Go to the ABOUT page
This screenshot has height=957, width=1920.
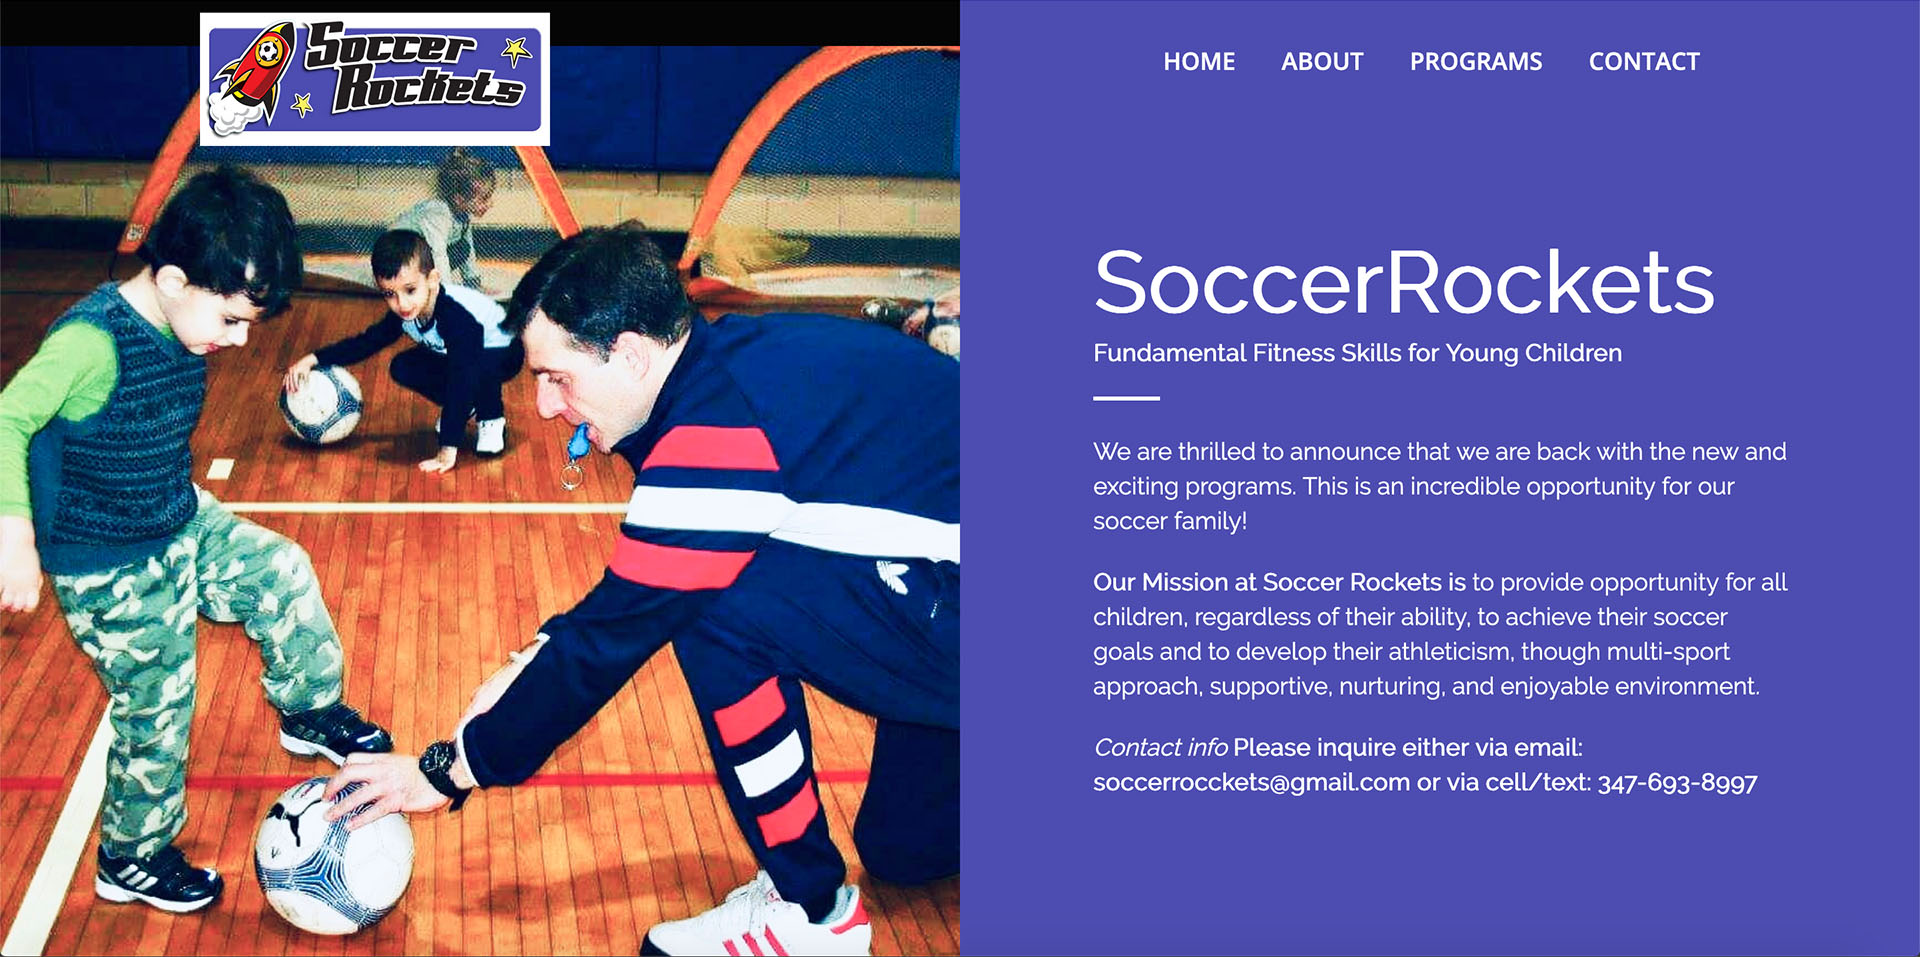pos(1322,61)
